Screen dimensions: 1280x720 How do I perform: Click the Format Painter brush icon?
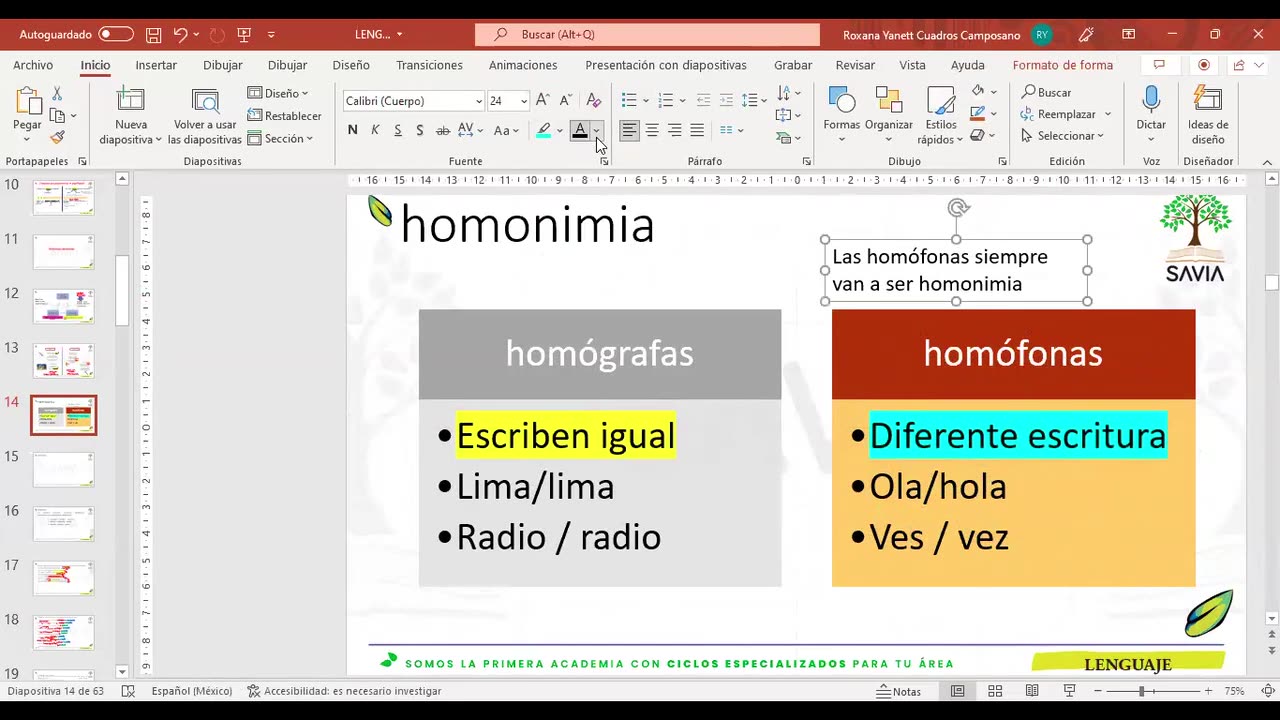[57, 137]
